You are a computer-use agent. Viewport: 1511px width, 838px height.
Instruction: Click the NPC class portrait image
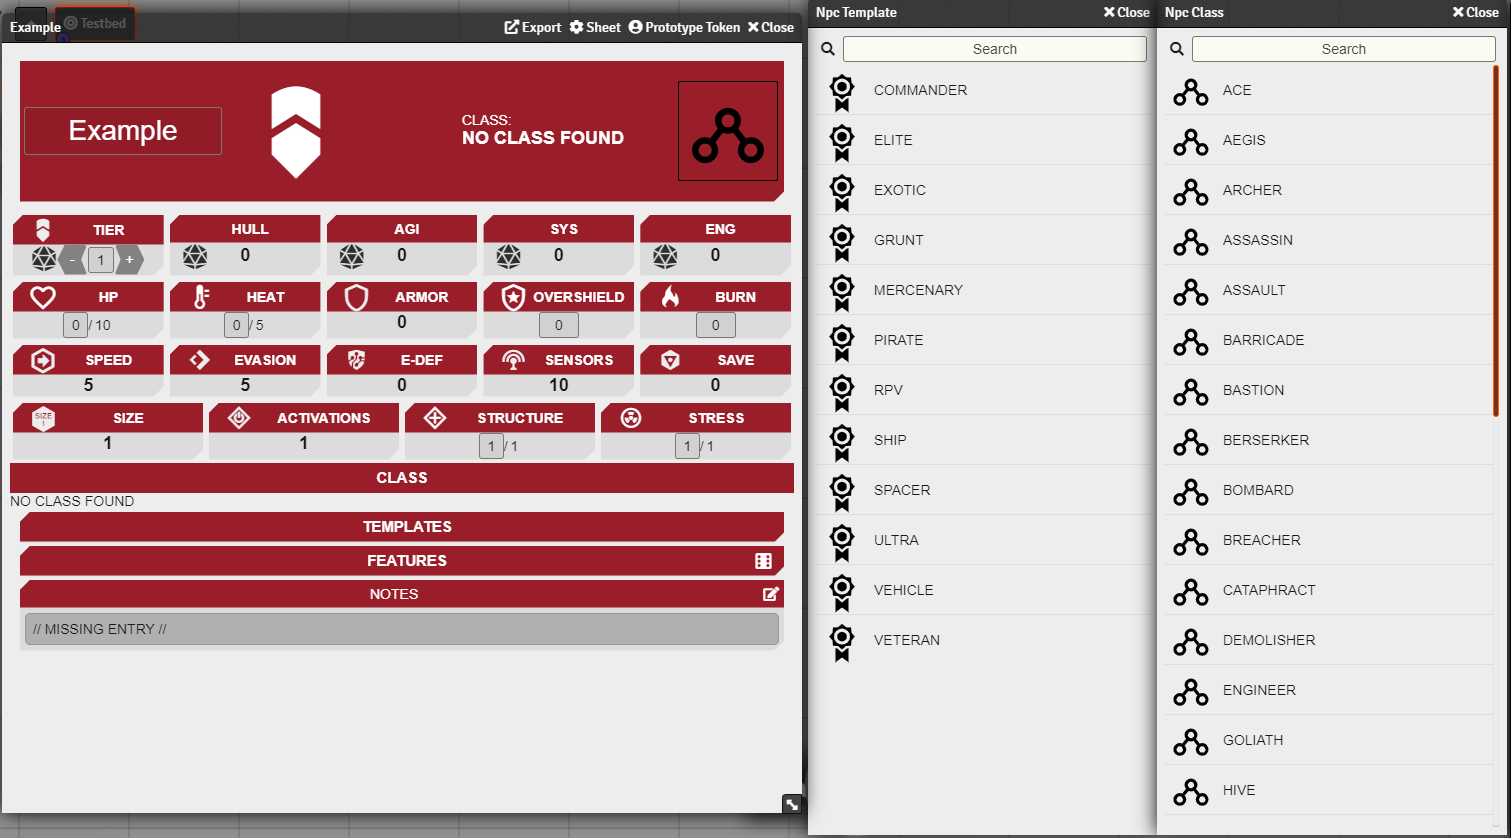click(x=728, y=131)
